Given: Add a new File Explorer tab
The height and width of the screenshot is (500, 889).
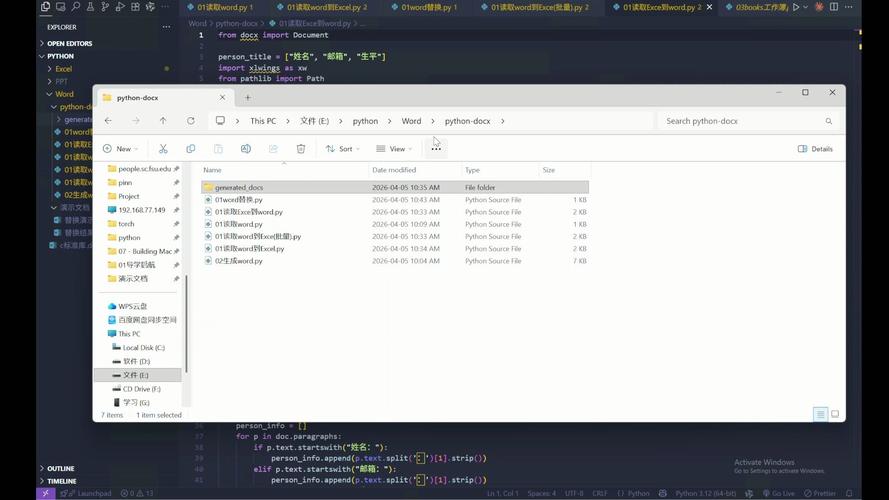Looking at the screenshot, I should 248,98.
